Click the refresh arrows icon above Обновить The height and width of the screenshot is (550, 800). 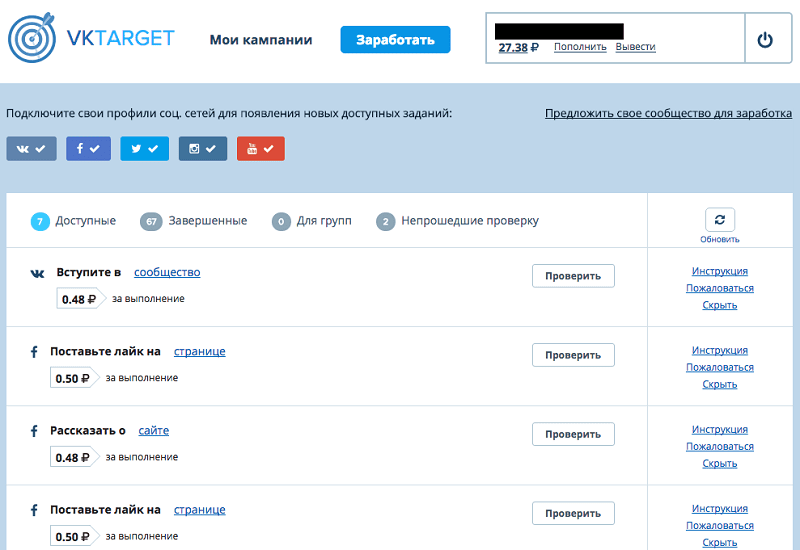(x=720, y=220)
